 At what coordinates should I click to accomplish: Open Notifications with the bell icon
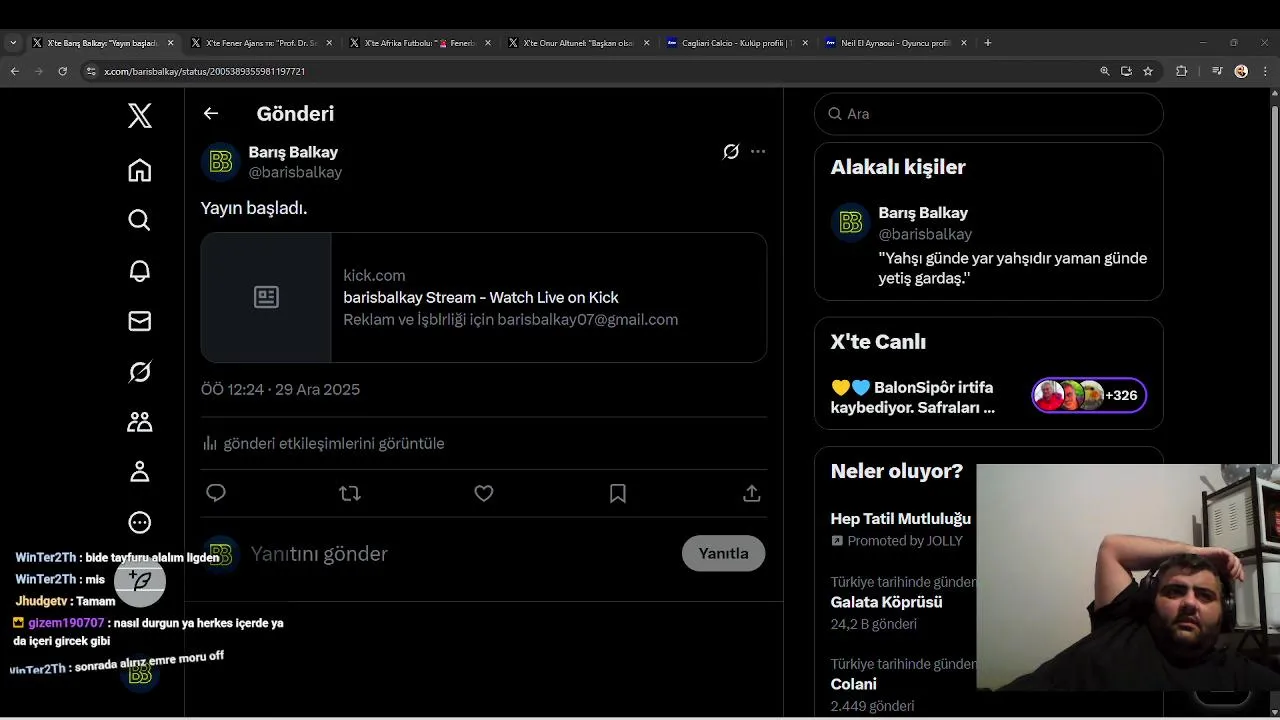tap(140, 271)
